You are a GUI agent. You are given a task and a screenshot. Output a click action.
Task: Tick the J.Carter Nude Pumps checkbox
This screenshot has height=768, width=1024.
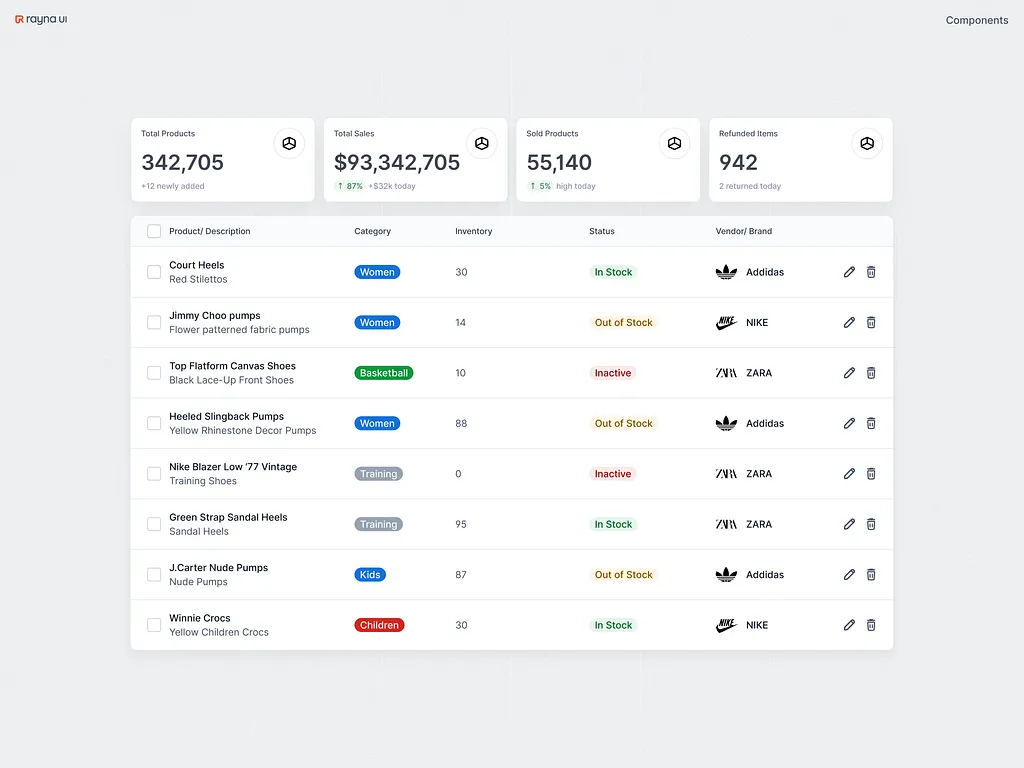[x=154, y=575]
